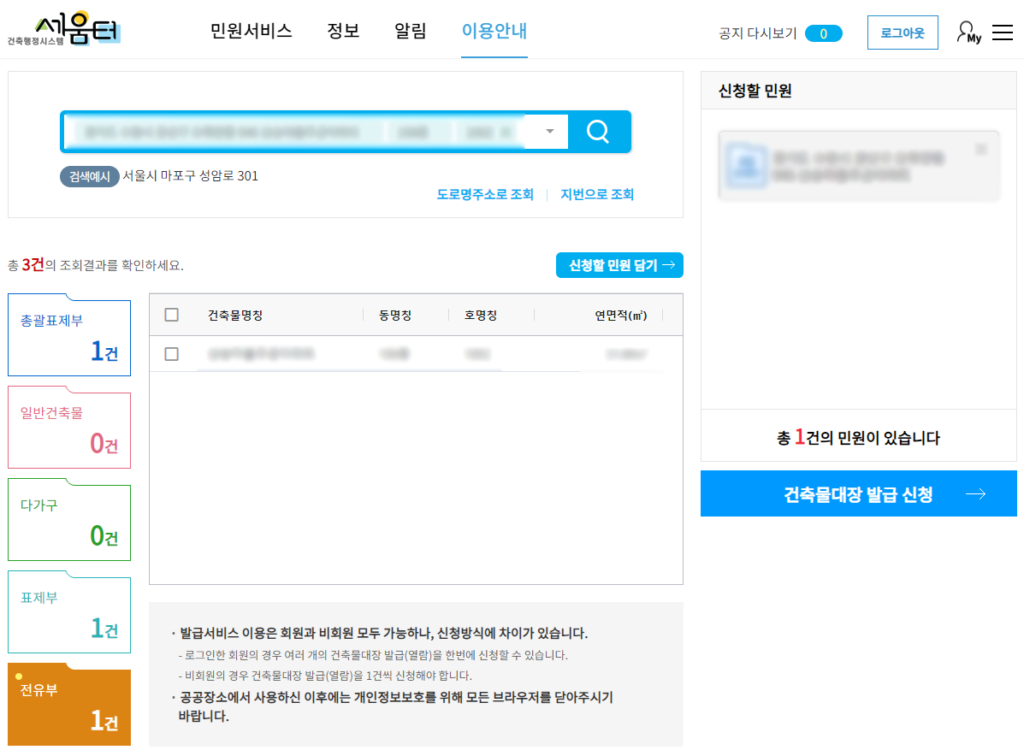Viewport: 1024px width, 756px height.
Task: Click the 세움터 logo
Action: pos(64,29)
